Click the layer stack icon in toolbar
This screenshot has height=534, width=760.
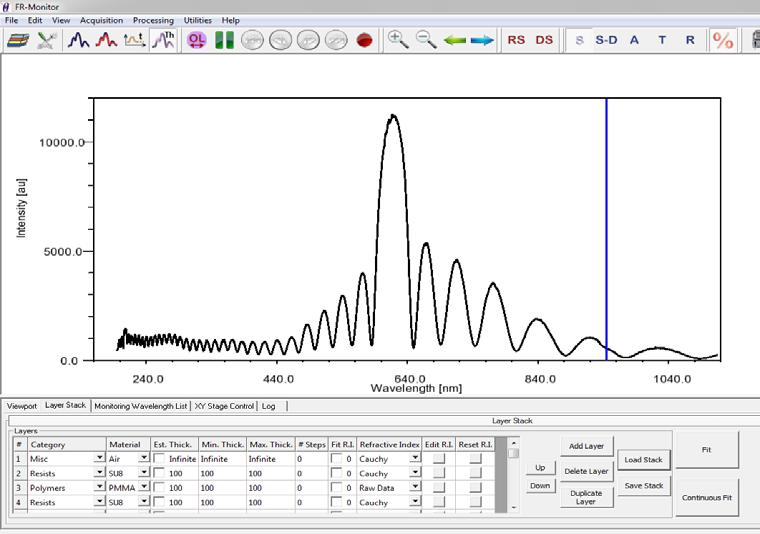pyautogui.click(x=18, y=40)
